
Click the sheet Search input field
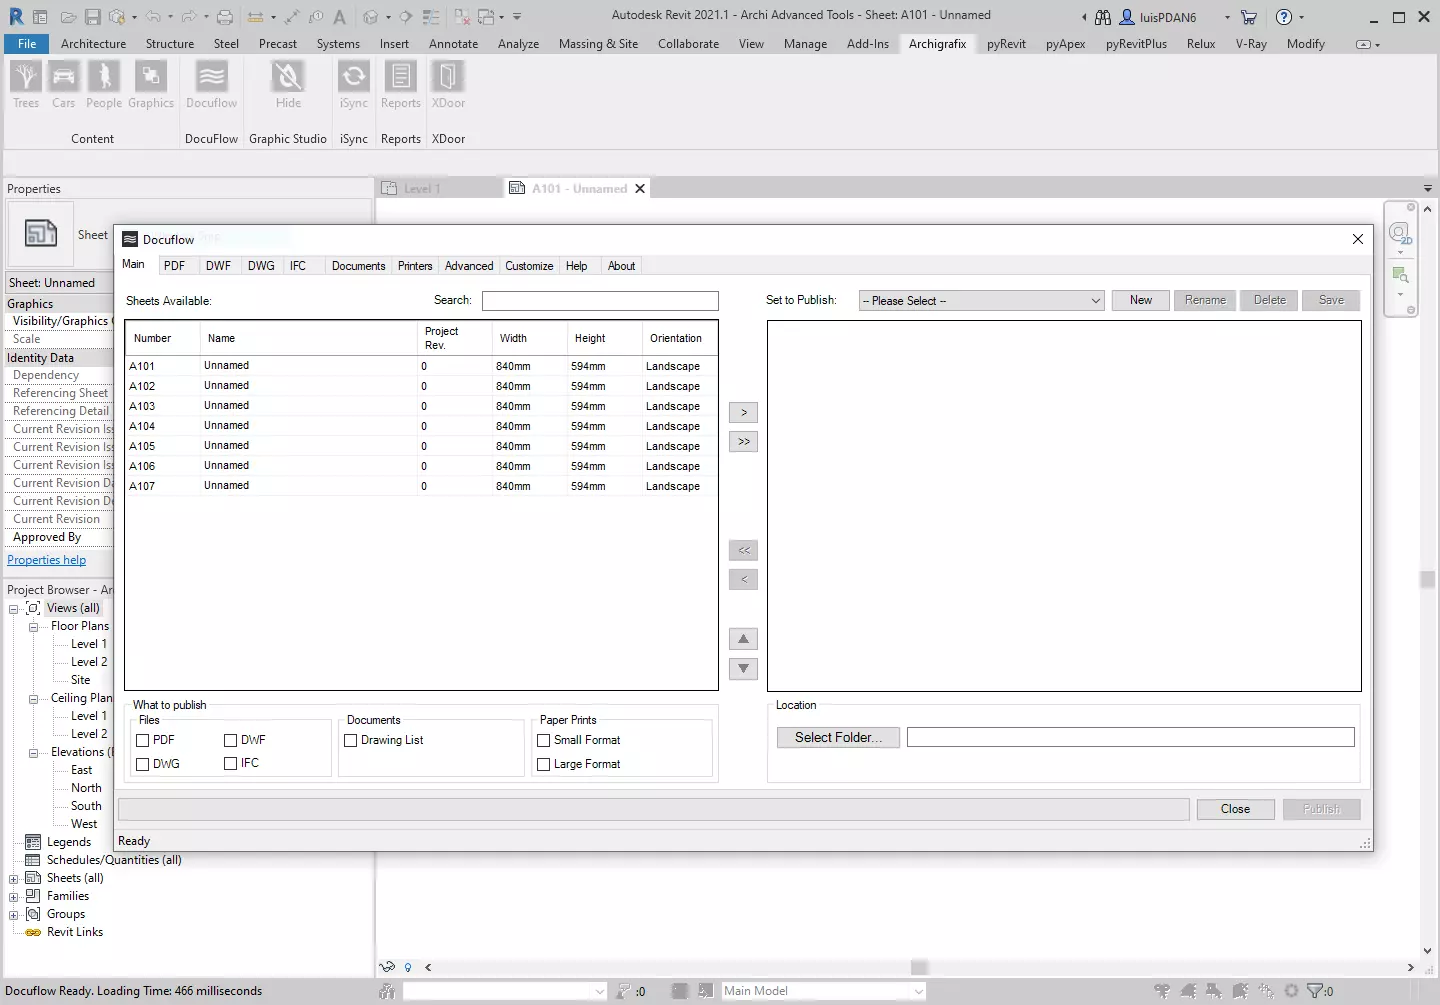point(600,301)
